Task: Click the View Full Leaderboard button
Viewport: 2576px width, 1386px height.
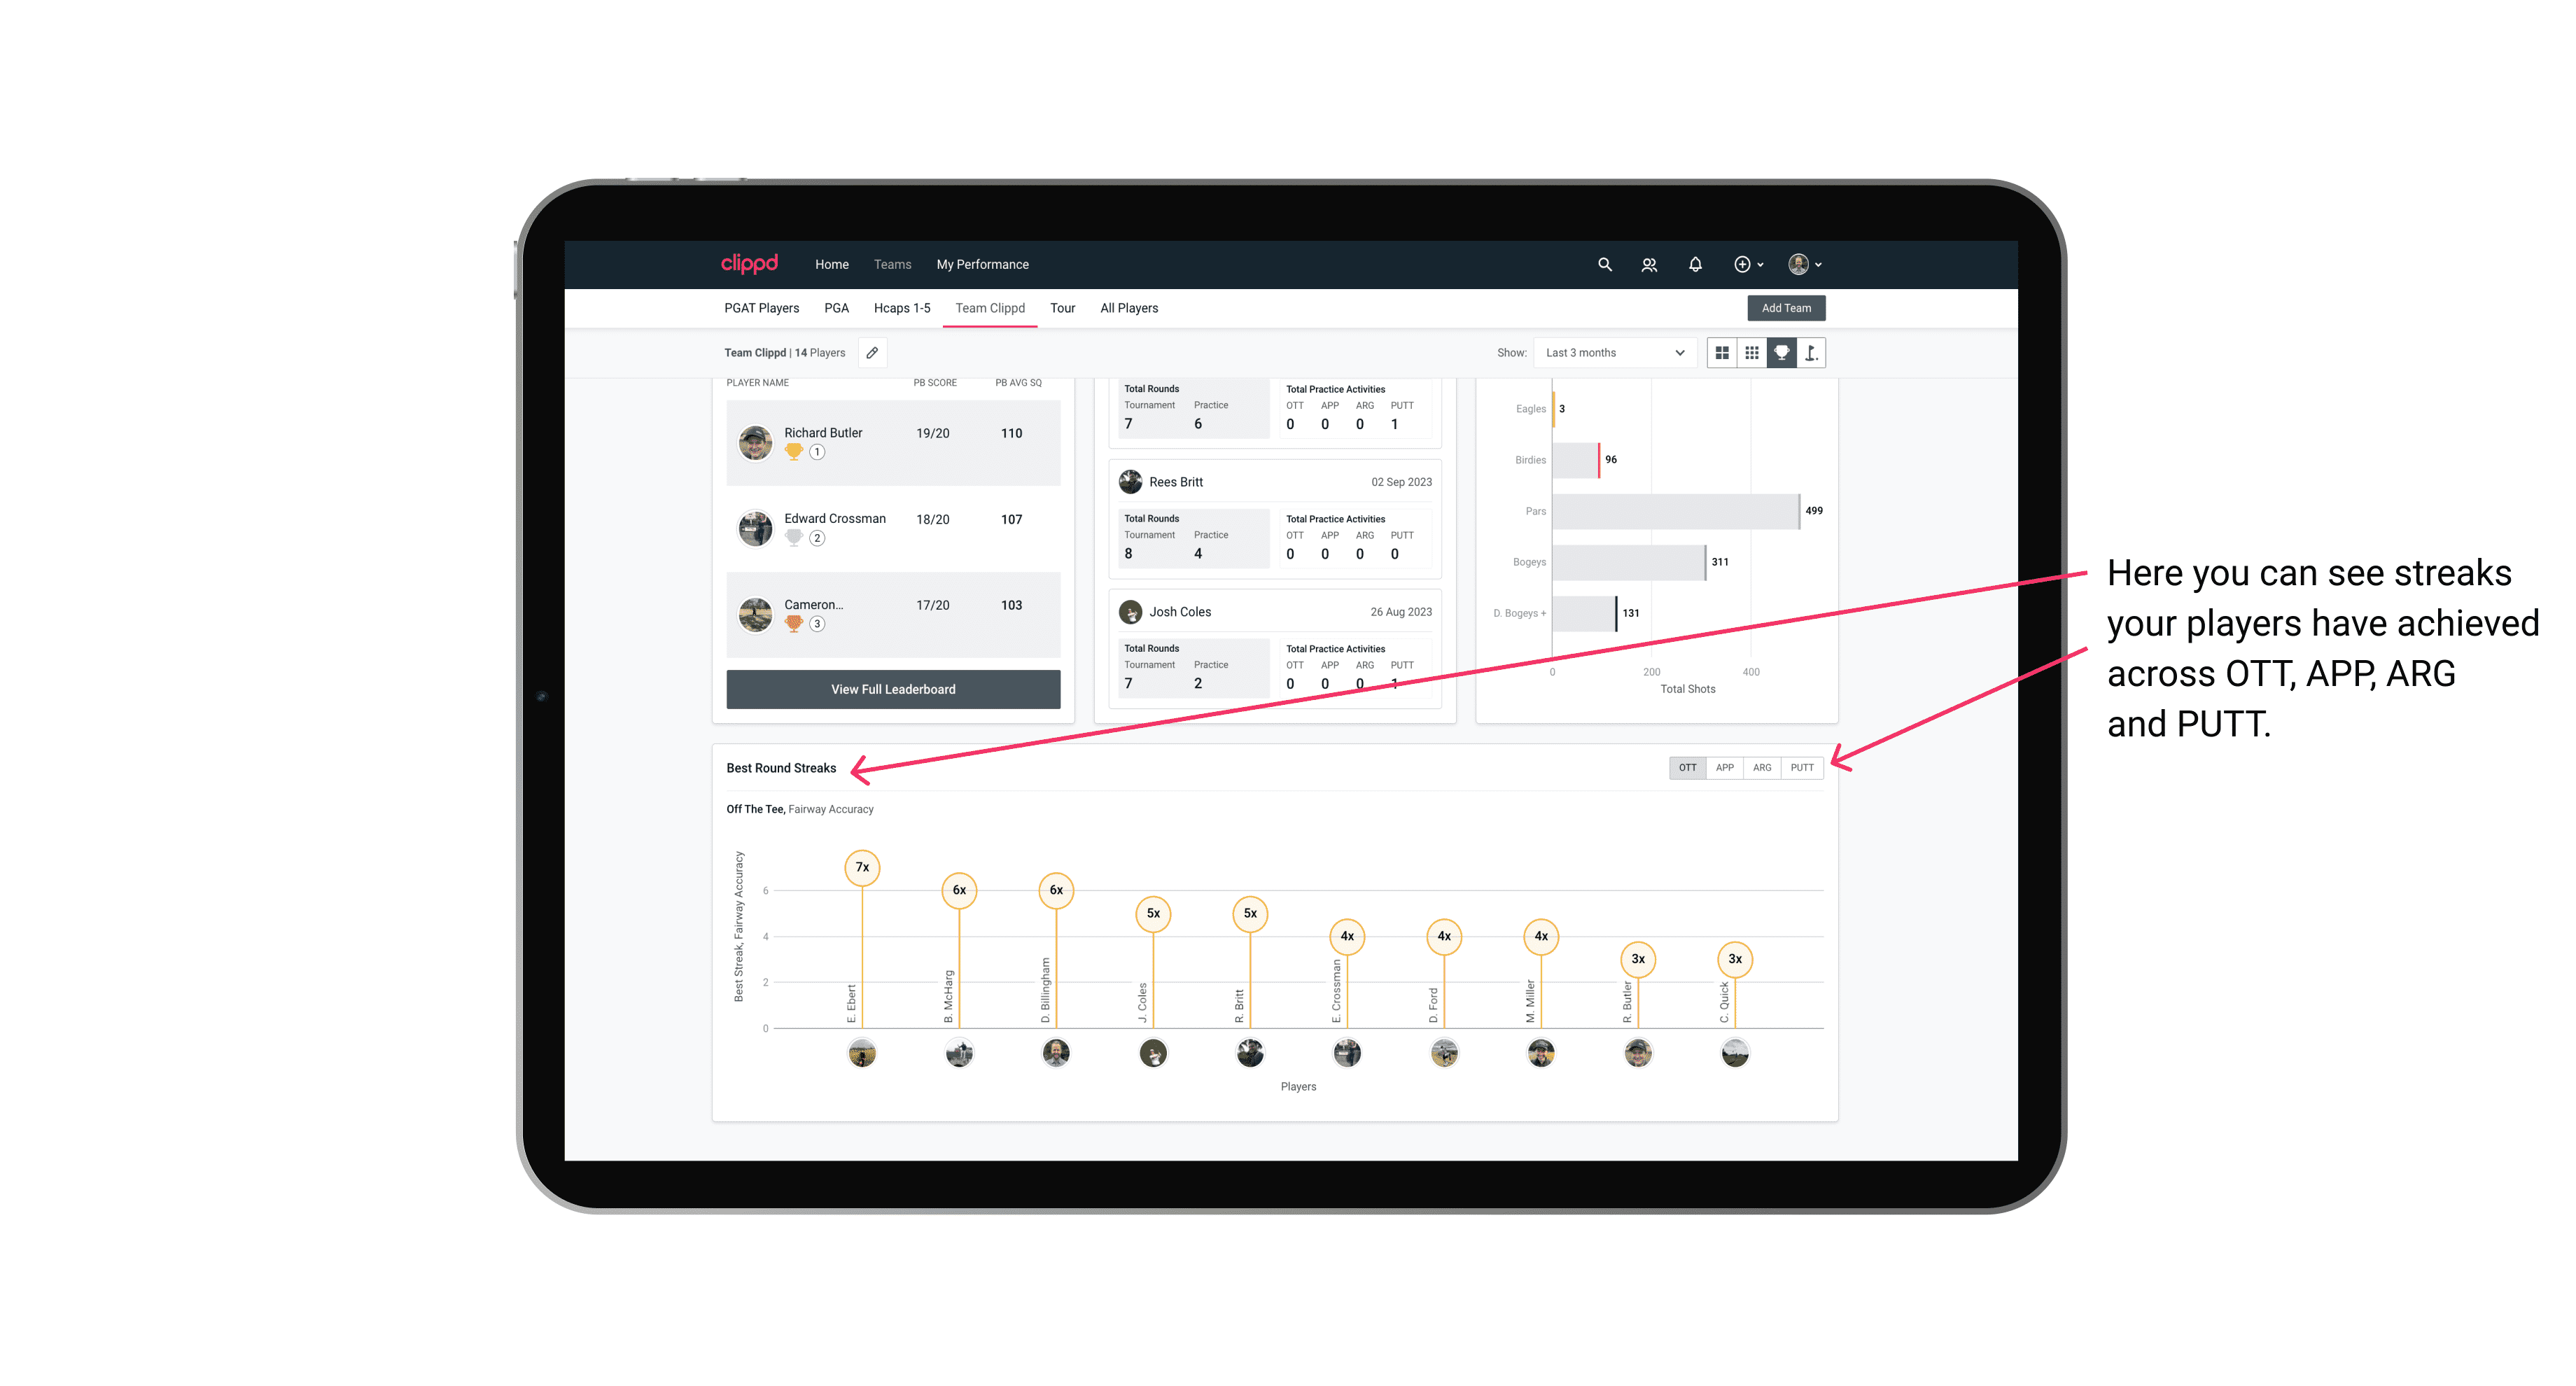Action: pos(892,688)
